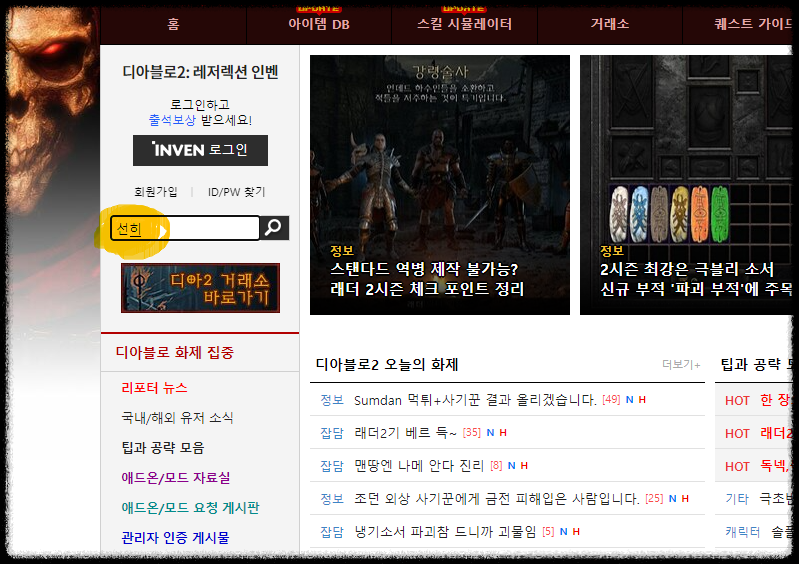Screen dimensions: 799x564
Task: Open post 래더2기 베르 득~
Action: pyautogui.click(x=406, y=433)
